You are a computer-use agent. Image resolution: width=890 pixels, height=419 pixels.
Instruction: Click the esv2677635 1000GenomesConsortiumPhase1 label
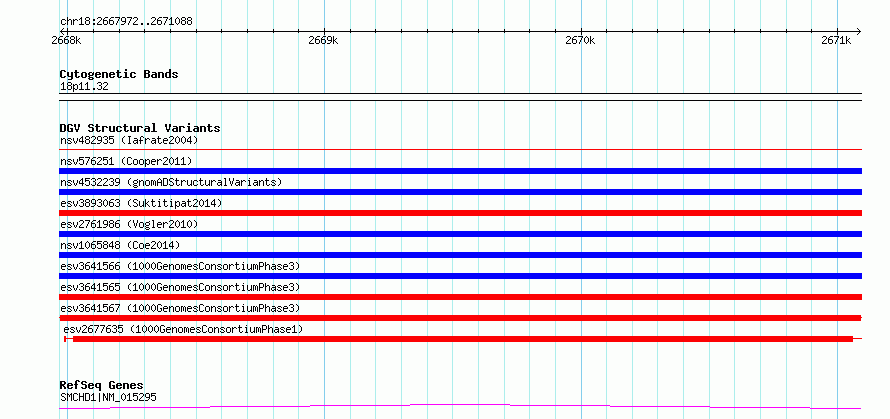(183, 329)
